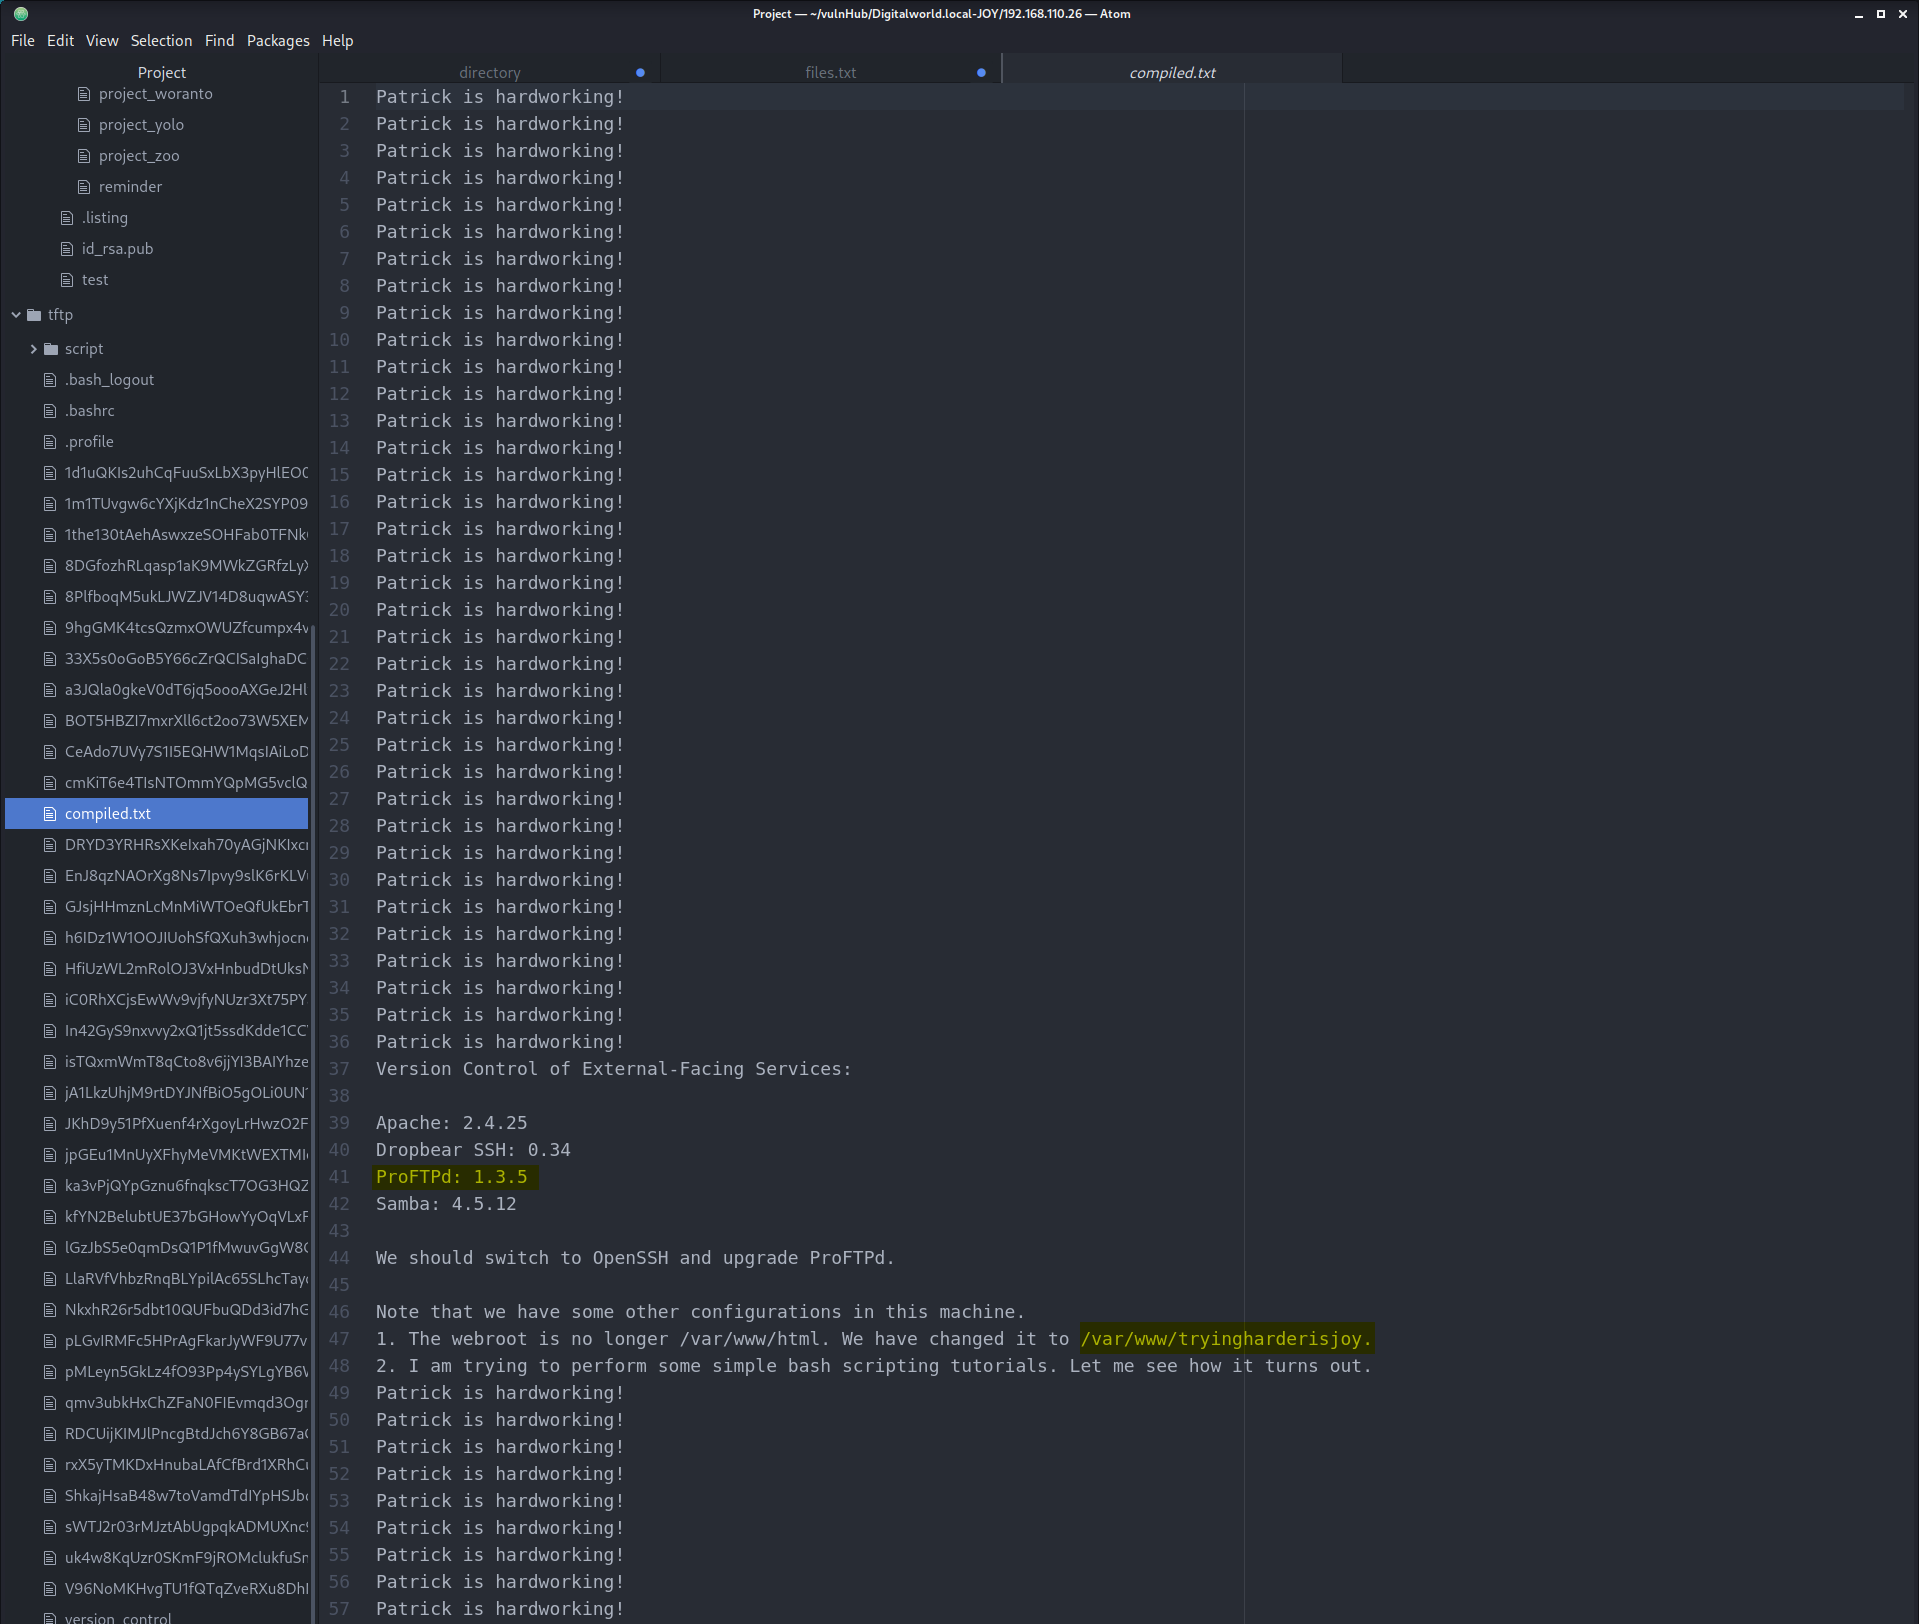Open .bash_logout file
The image size is (1919, 1624).
[x=109, y=380]
